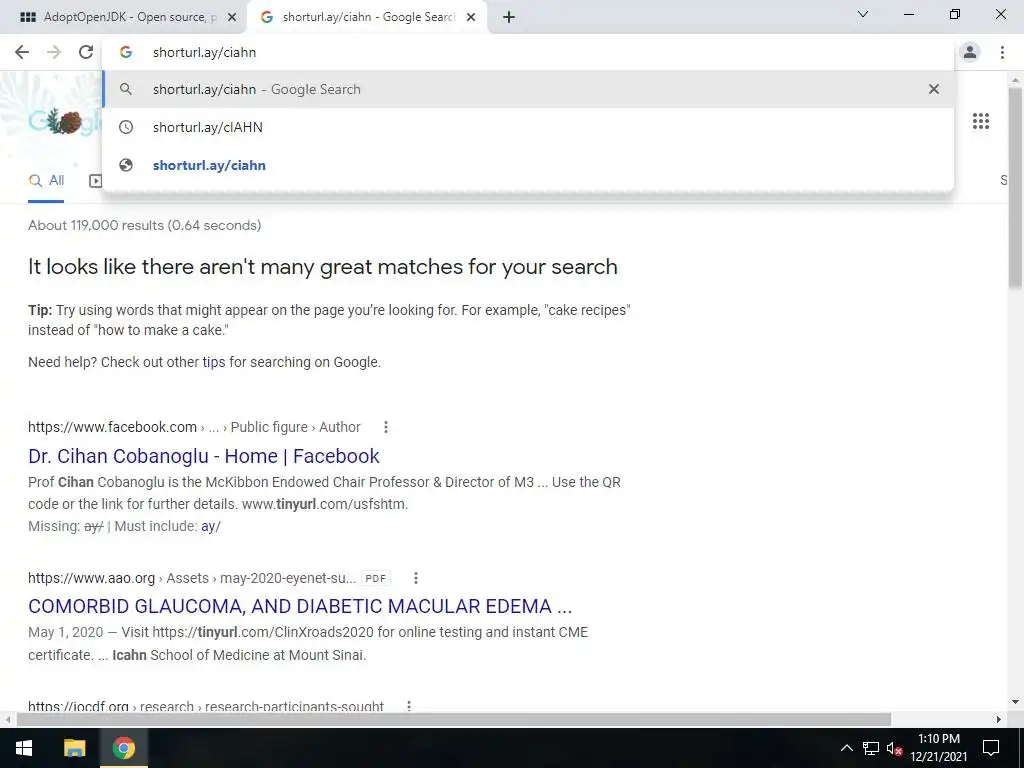The height and width of the screenshot is (768, 1024).
Task: Open the 'tips' link for searching
Action: [x=214, y=362]
